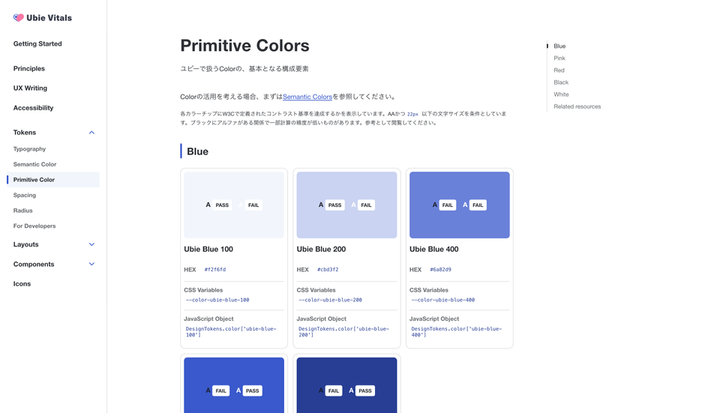Expand the Components section chevron
Screen dimensions: 720x413
[91, 264]
